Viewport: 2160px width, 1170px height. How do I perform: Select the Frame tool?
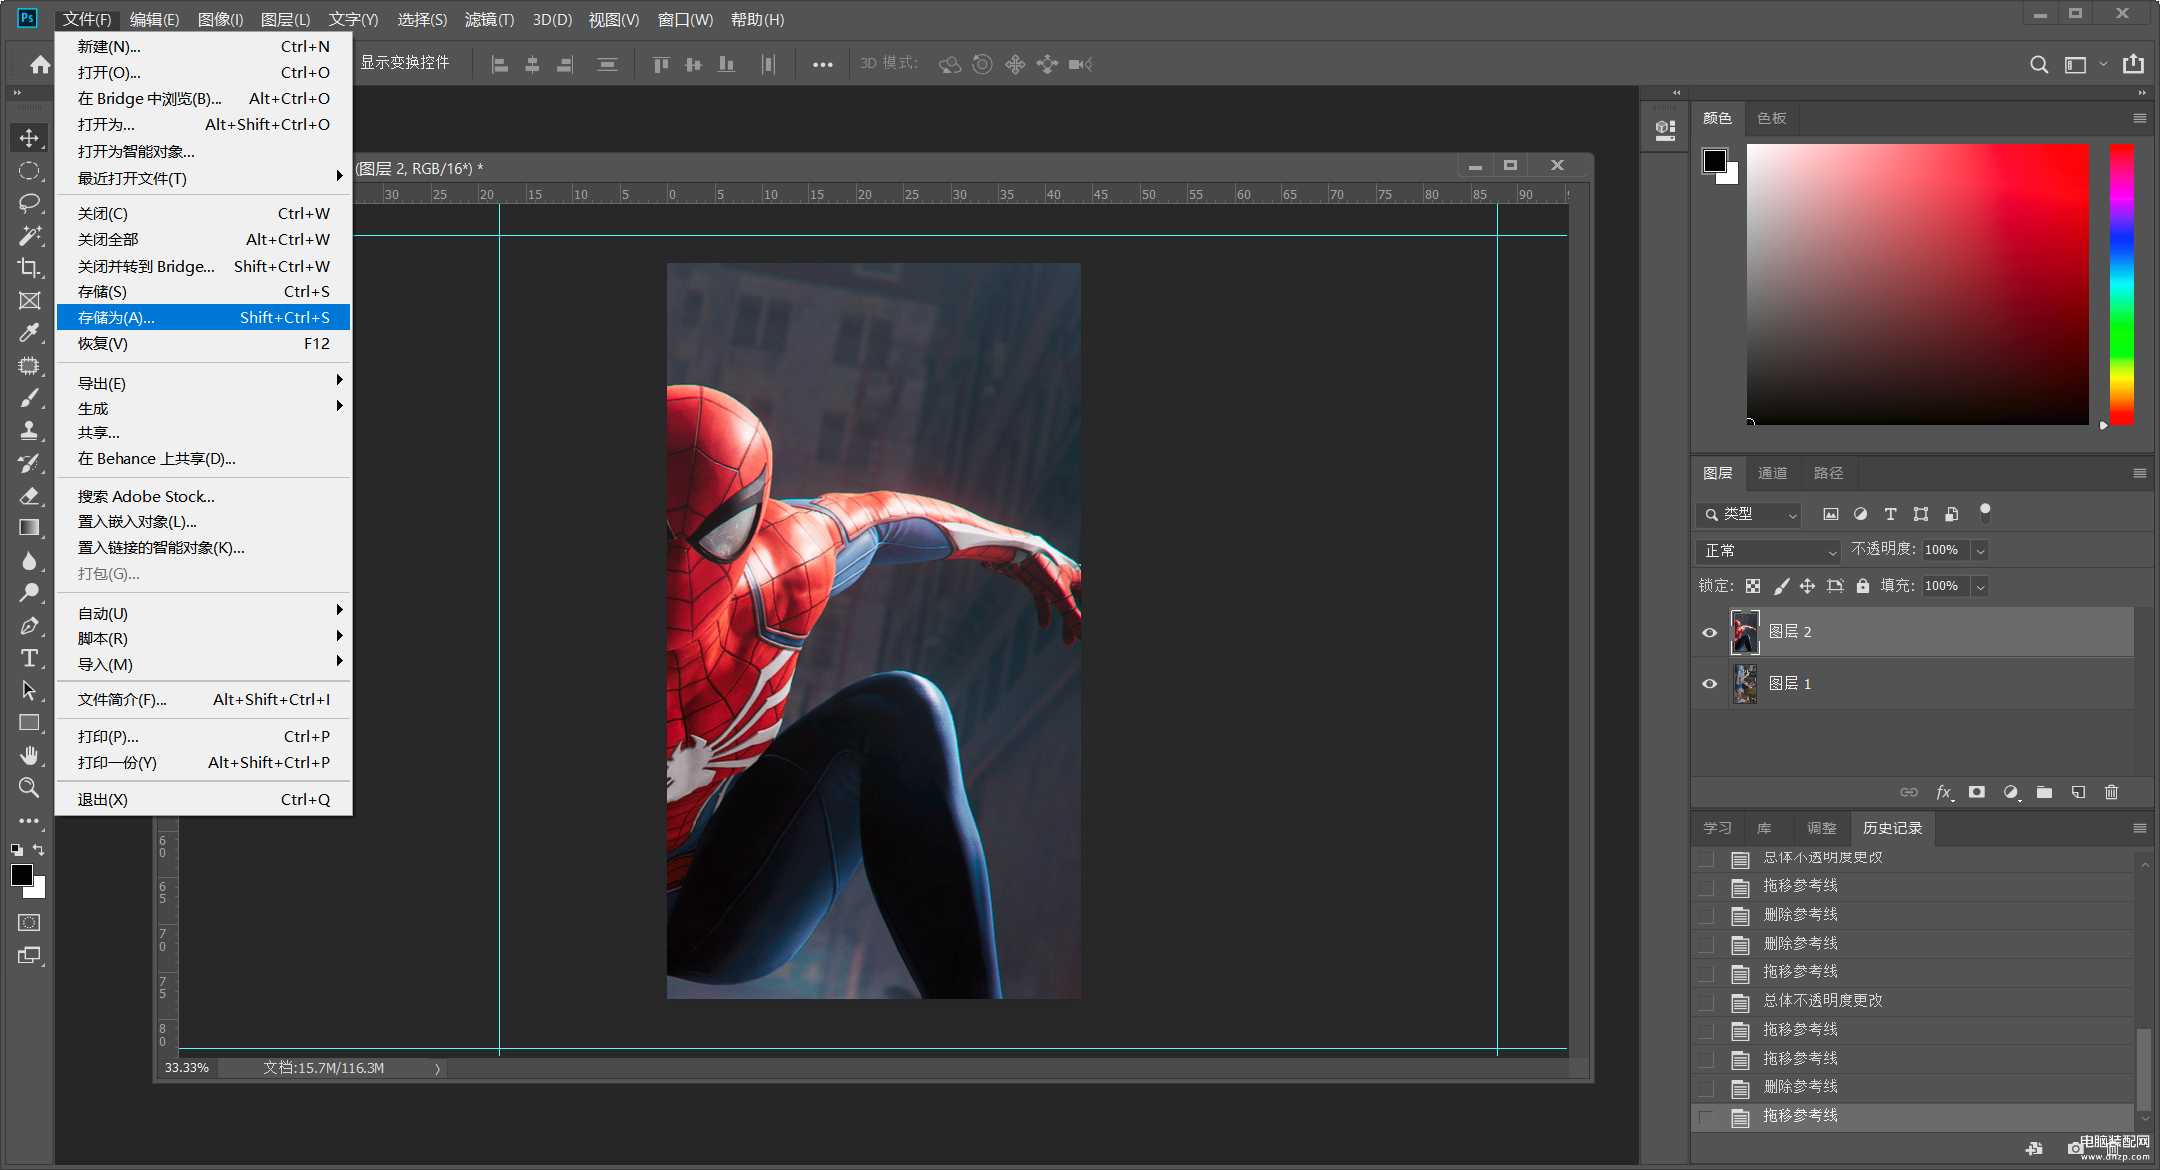[x=29, y=301]
